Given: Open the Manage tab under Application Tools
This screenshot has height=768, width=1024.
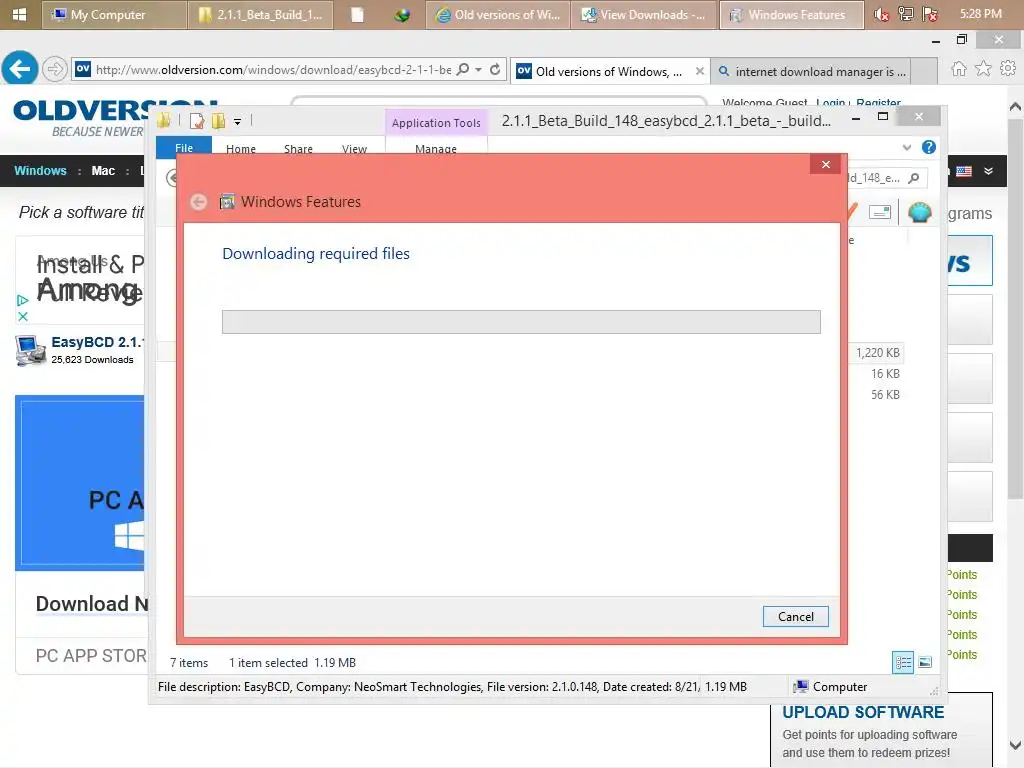Looking at the screenshot, I should click(x=436, y=148).
